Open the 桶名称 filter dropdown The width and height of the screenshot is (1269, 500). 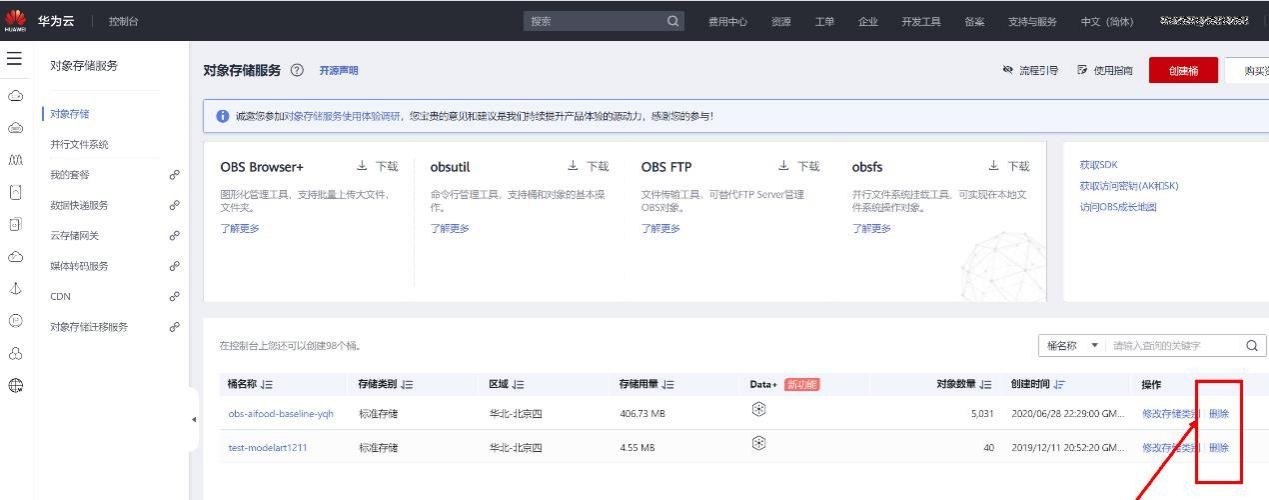coord(1072,346)
